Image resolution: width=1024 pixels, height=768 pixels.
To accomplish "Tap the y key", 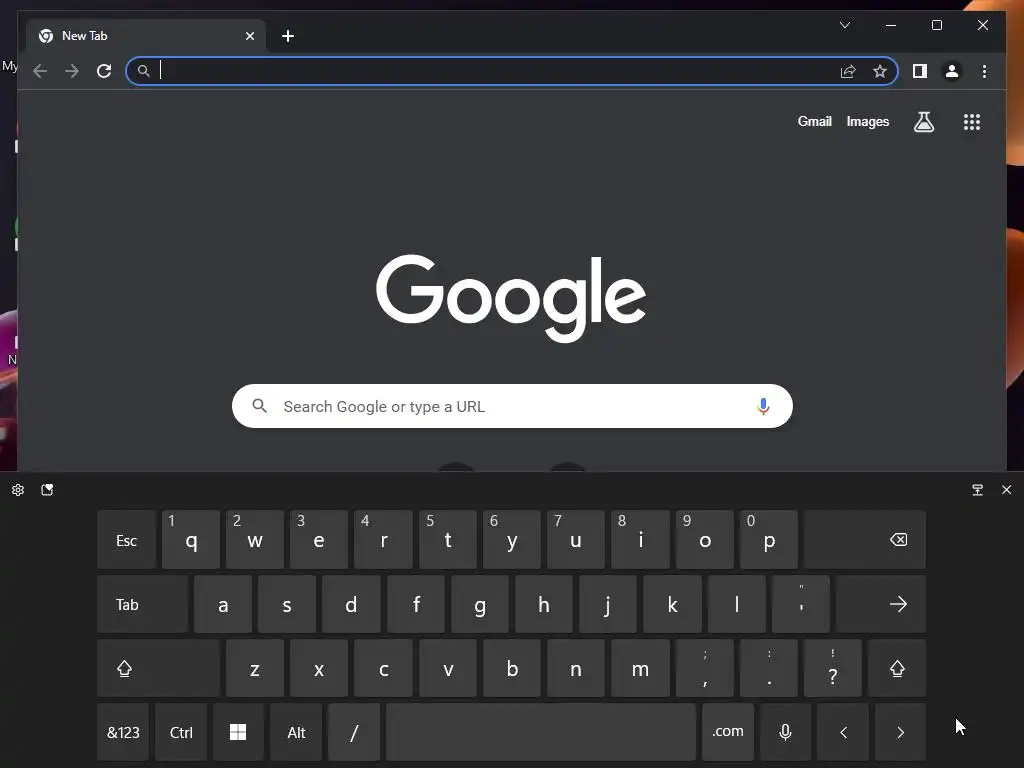I will point(511,539).
